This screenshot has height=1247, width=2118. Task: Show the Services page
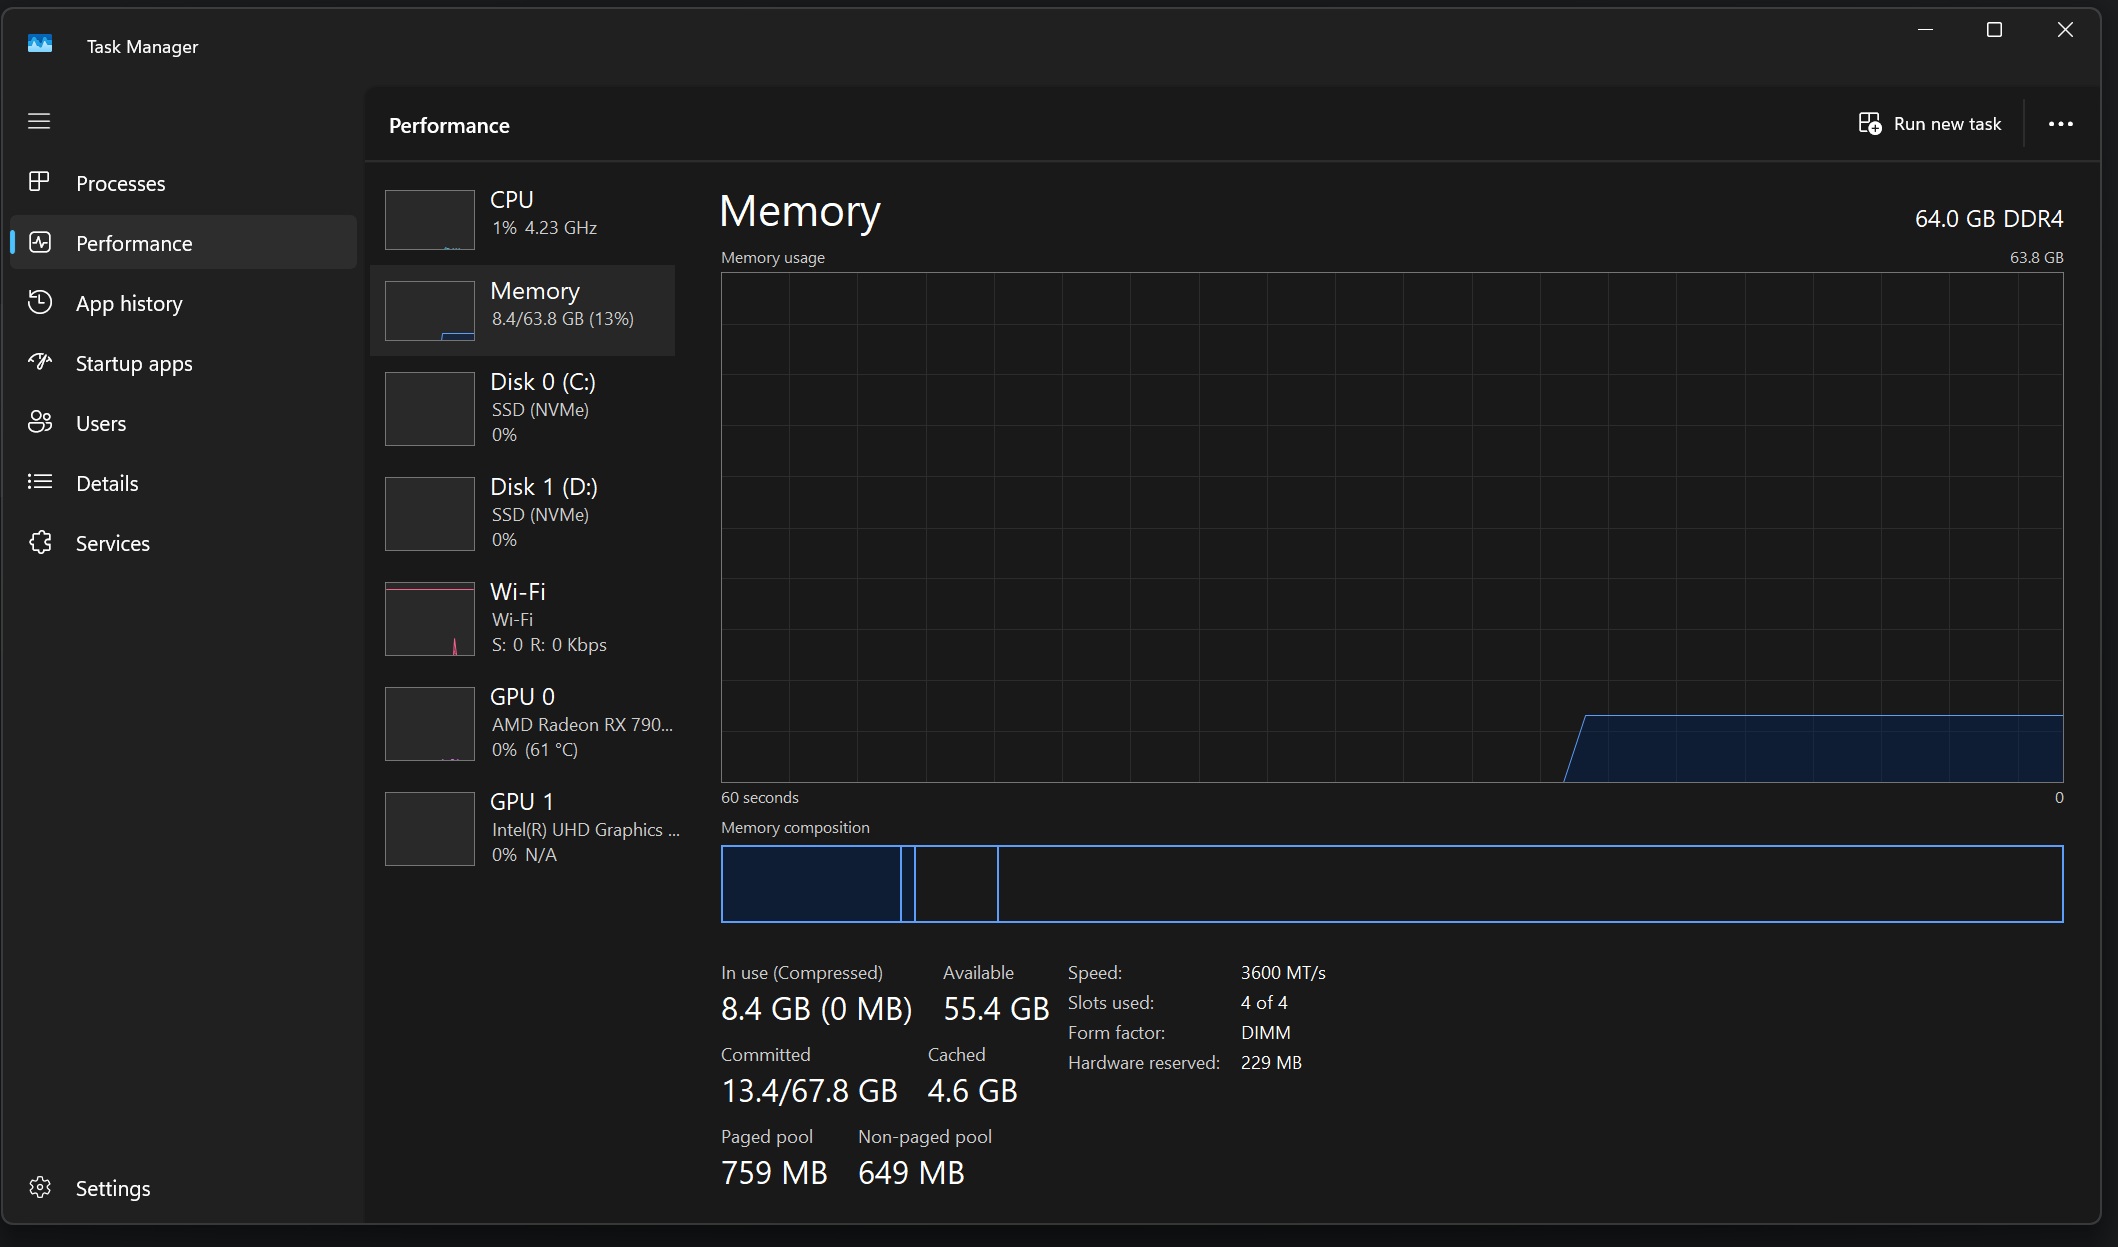183,543
